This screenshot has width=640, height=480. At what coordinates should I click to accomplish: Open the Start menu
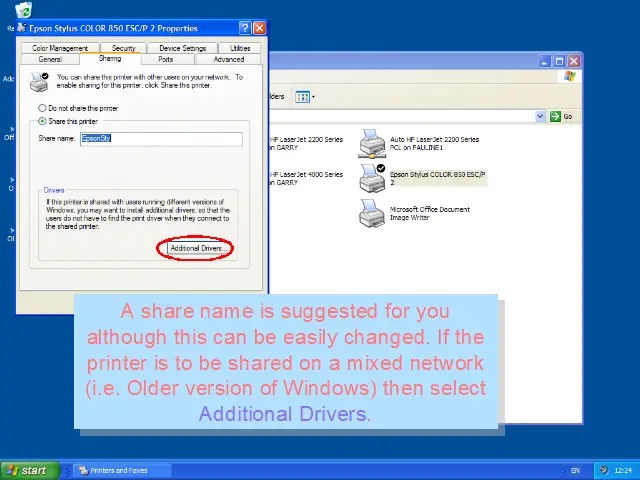(29, 470)
